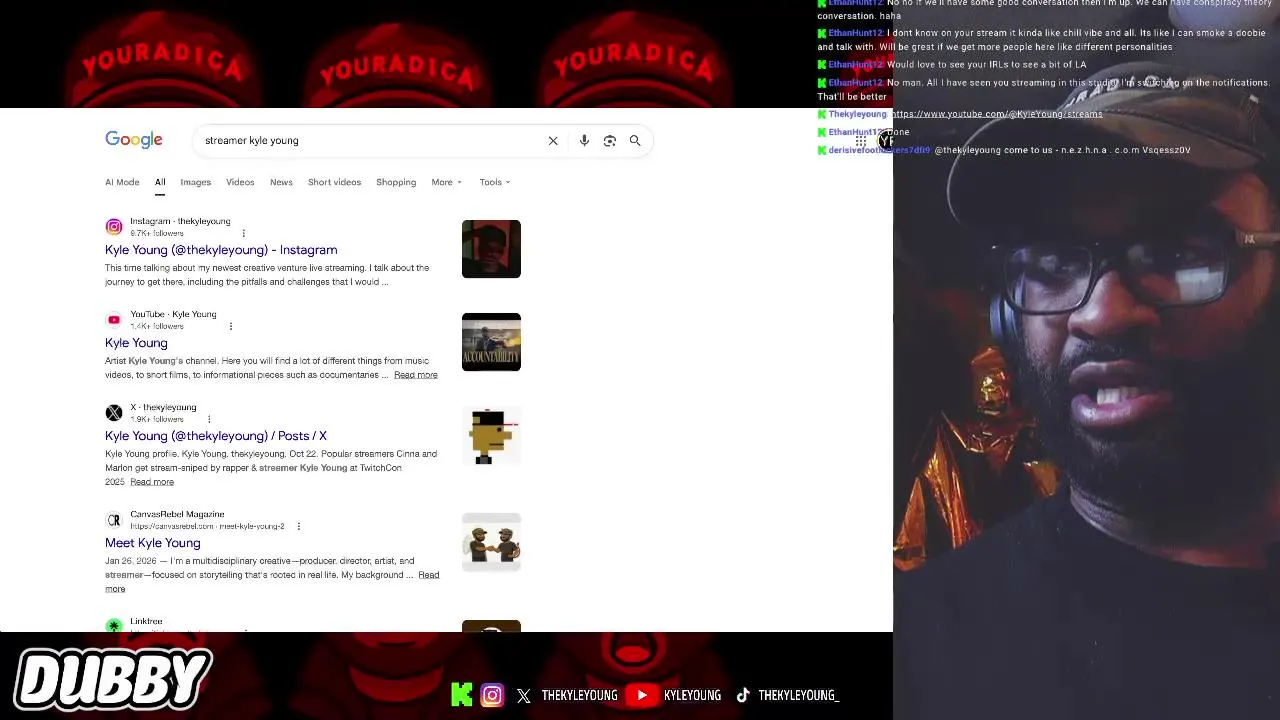Click the X icon in the bottom overlay

coord(524,696)
